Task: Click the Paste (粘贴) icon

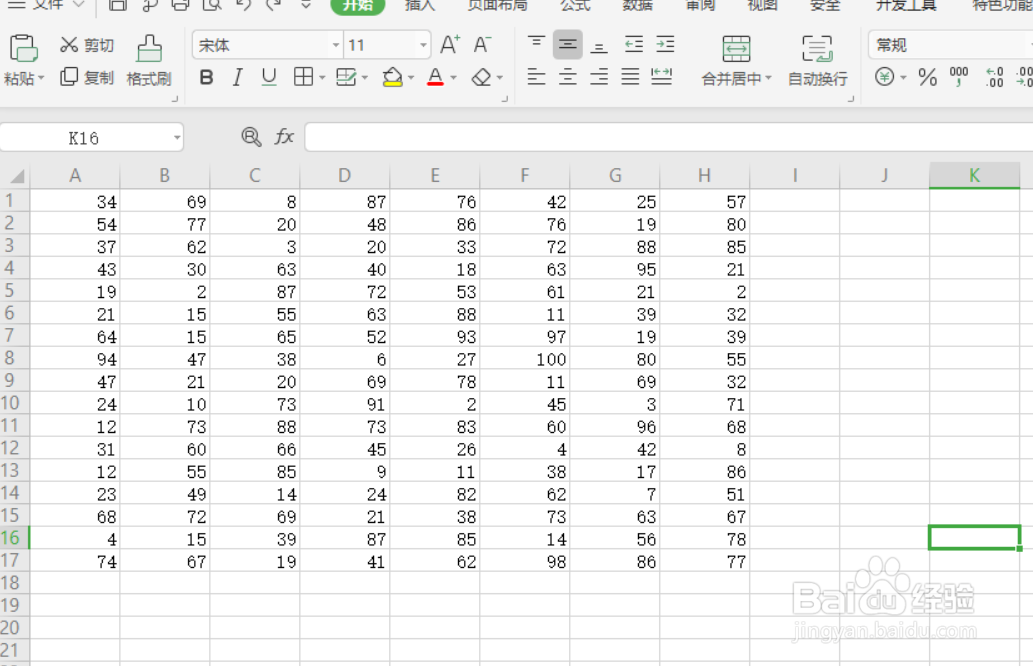Action: (x=23, y=49)
